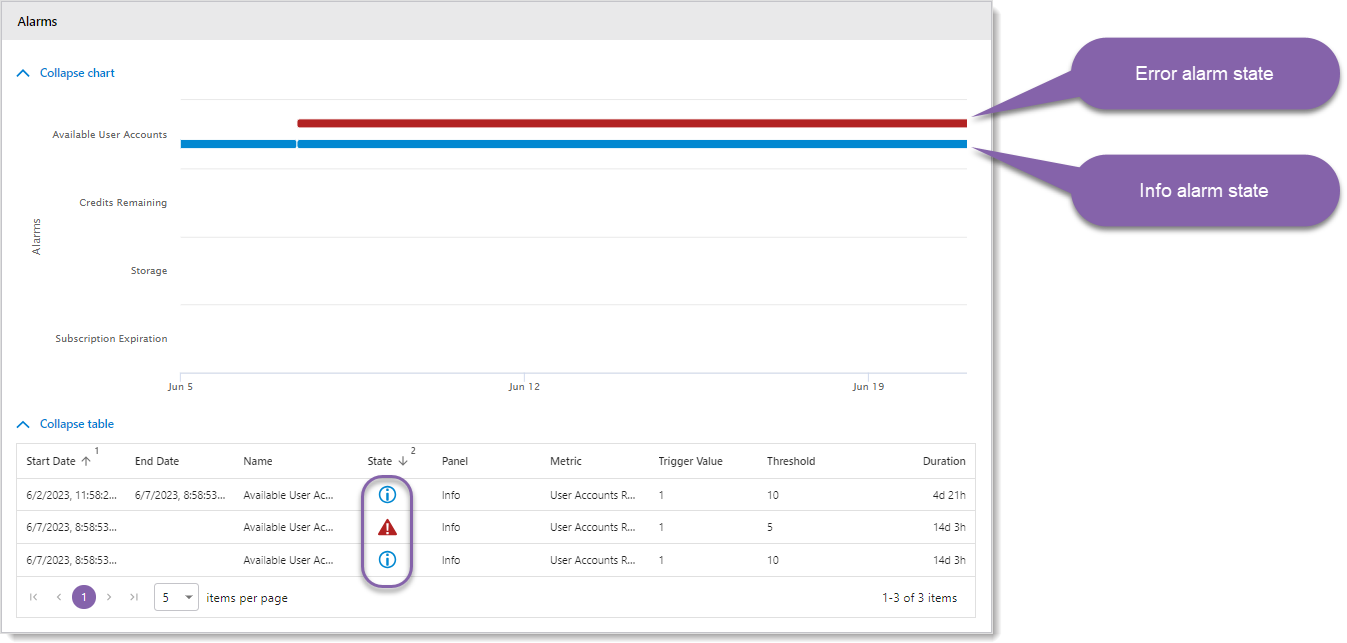Click the first-page pagination icon
This screenshot has height=643, width=1347.
point(33,596)
